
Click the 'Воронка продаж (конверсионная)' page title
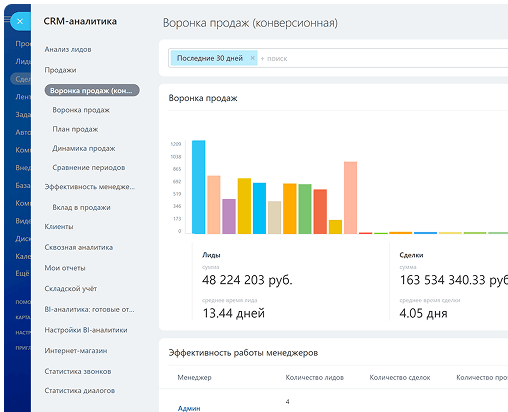pyautogui.click(x=250, y=23)
